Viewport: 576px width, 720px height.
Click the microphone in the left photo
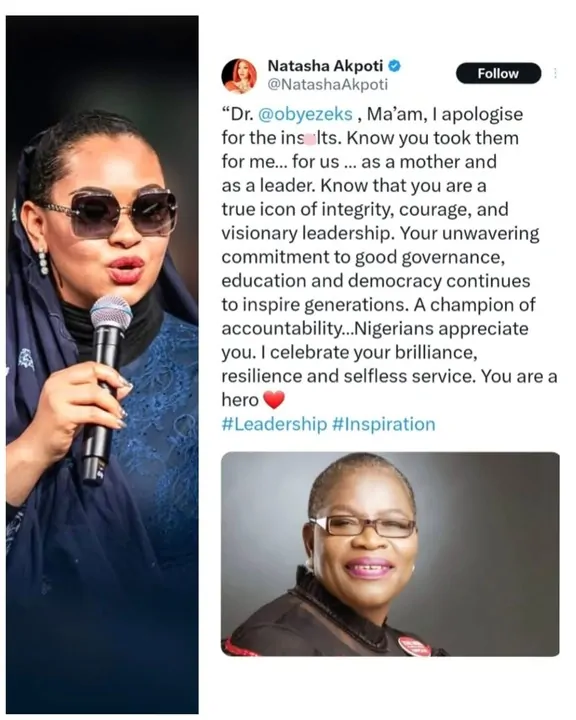(x=107, y=386)
